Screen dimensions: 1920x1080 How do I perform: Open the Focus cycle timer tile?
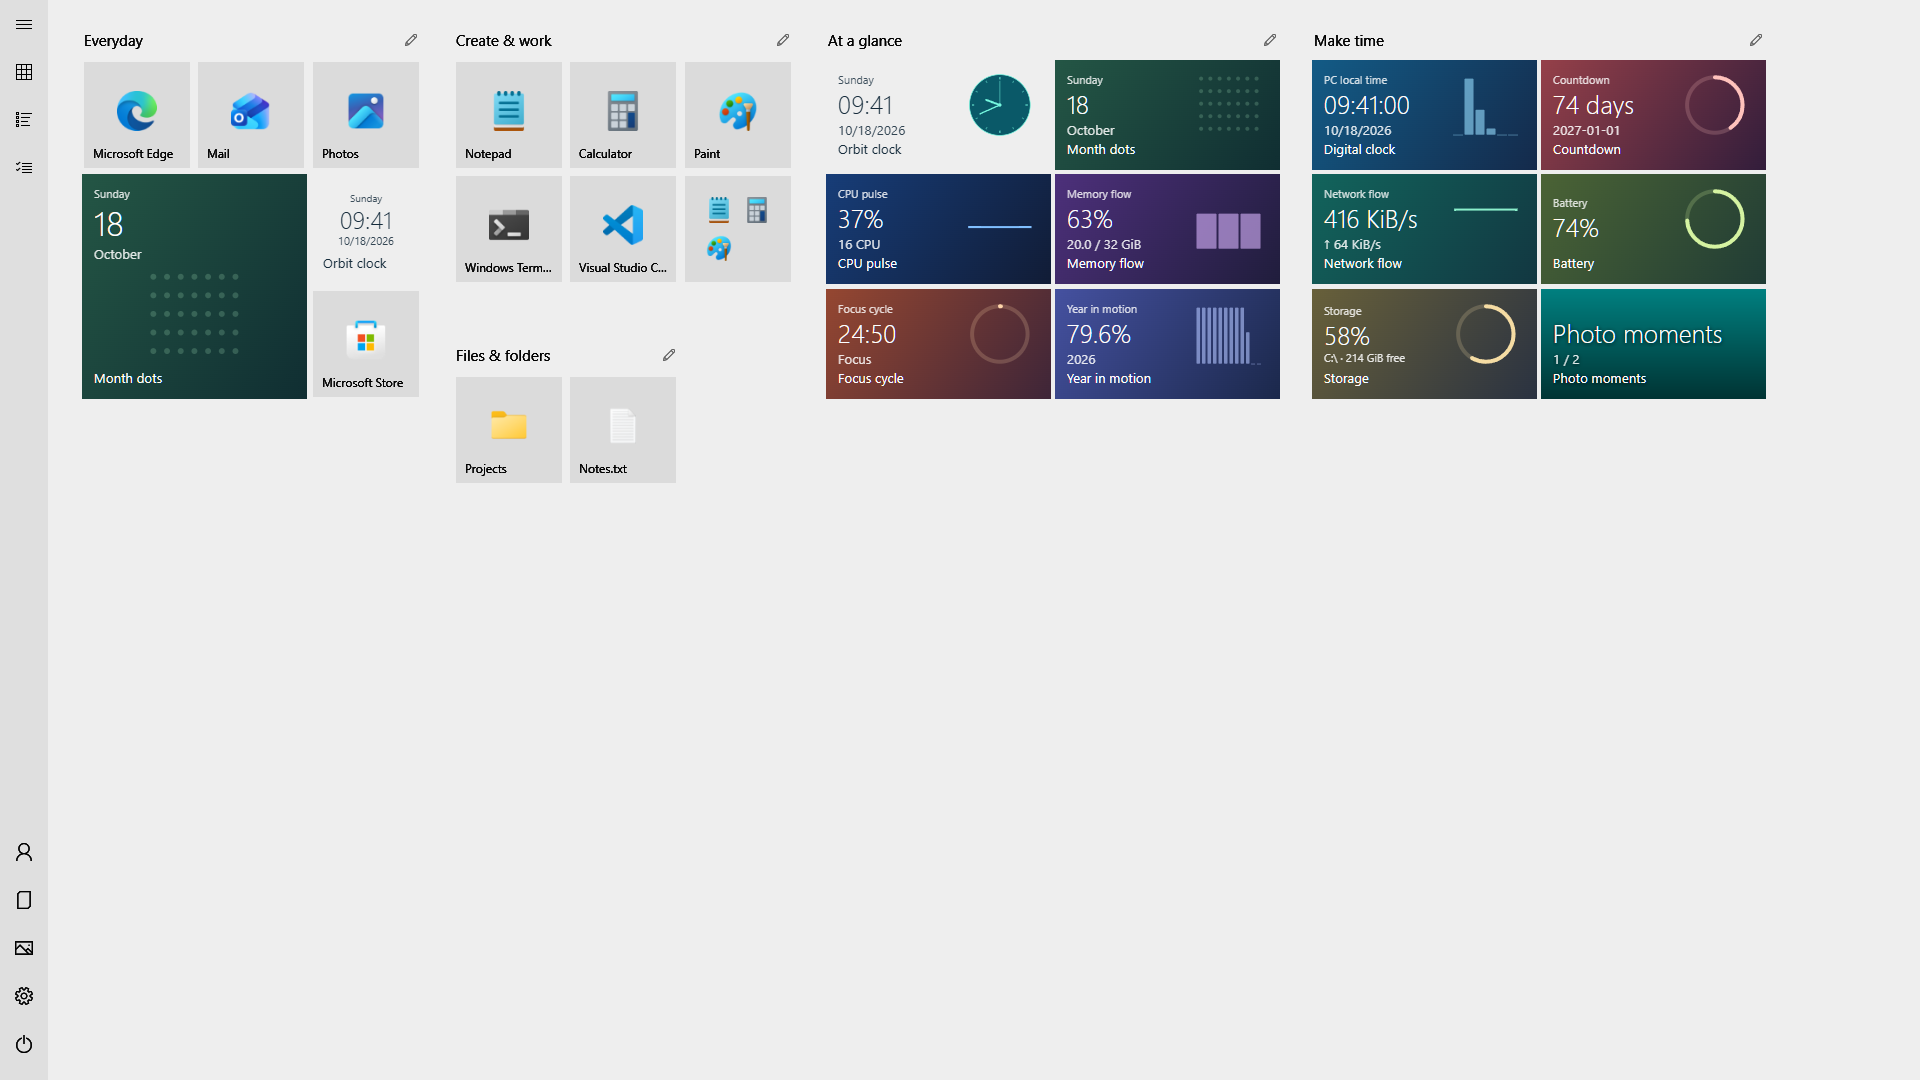click(938, 344)
